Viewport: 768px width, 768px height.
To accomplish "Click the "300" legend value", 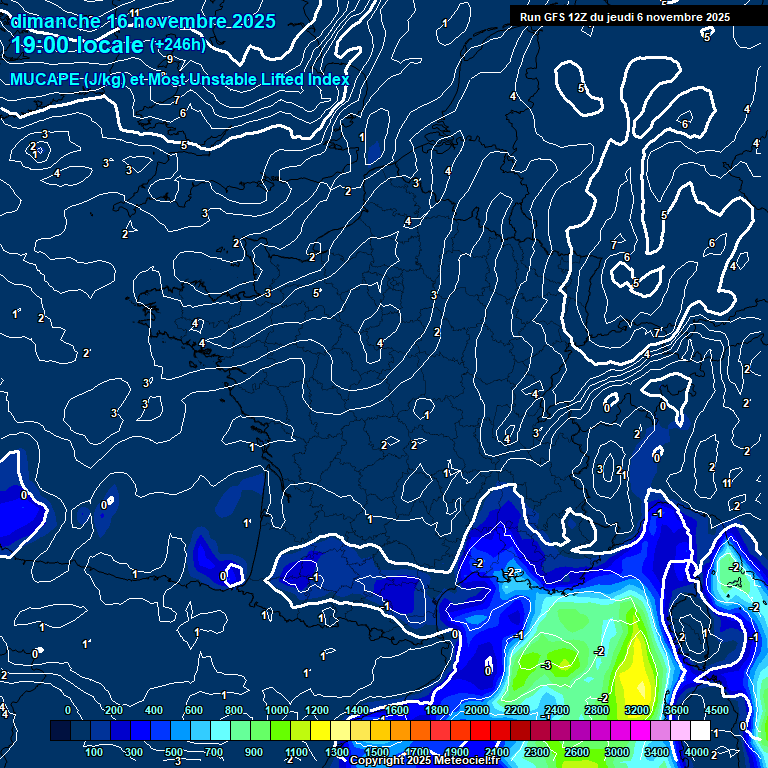I will click(x=134, y=752).
